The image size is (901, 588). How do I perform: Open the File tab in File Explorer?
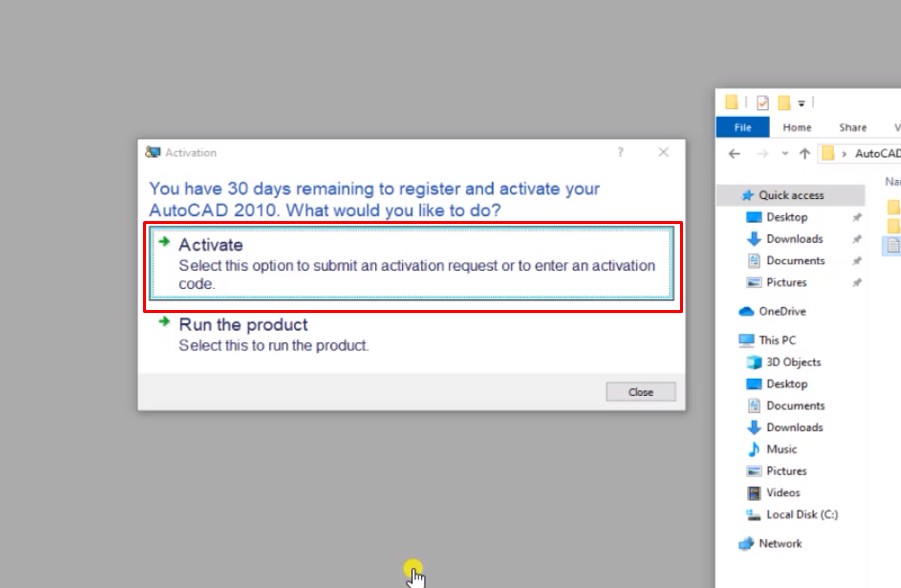[743, 128]
